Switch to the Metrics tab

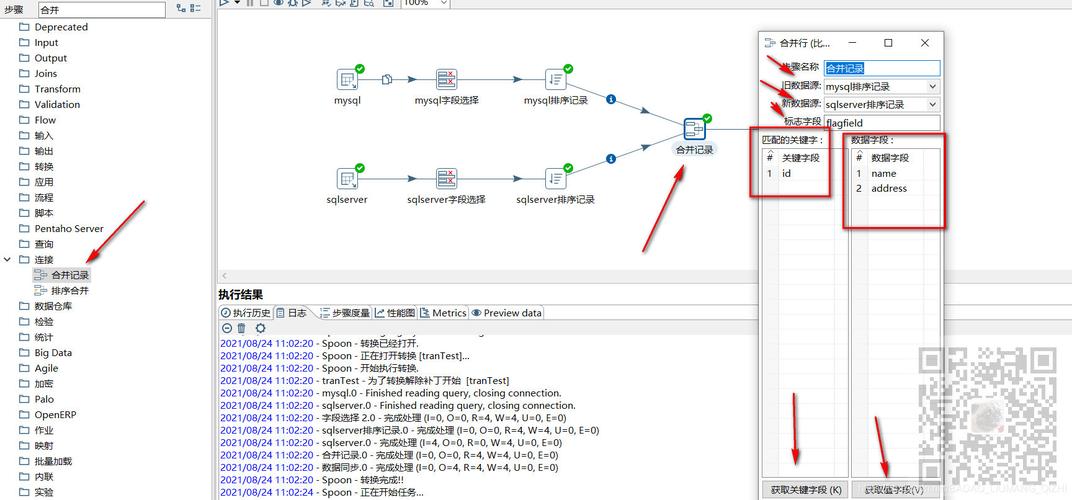click(442, 313)
